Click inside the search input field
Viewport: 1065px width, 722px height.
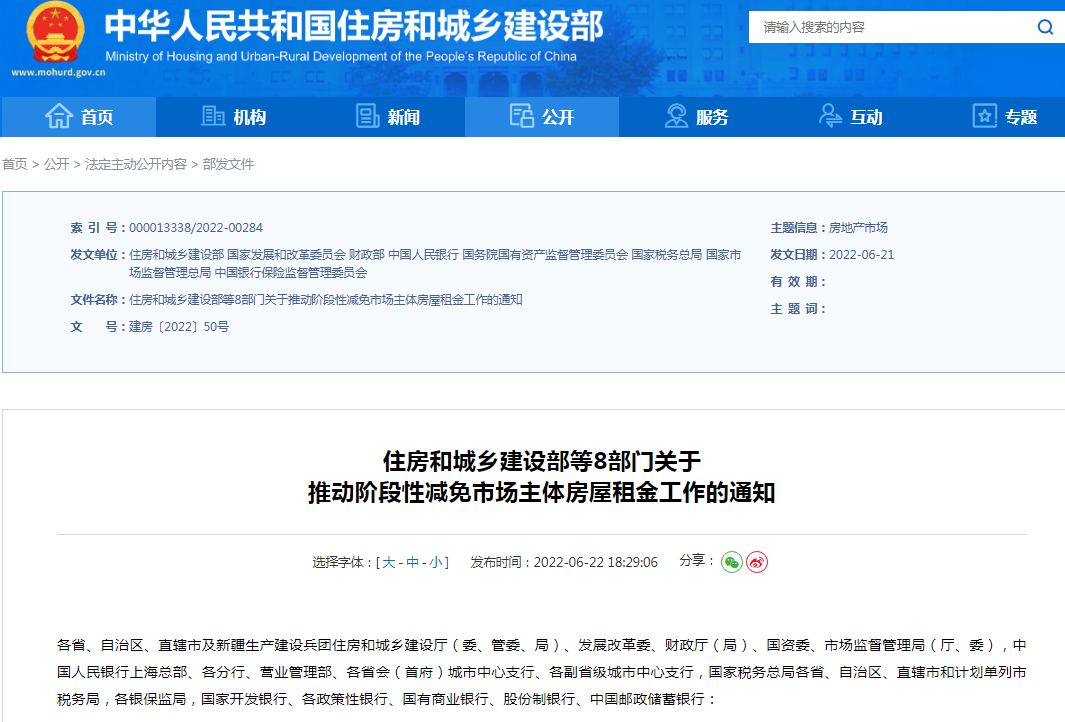880,27
